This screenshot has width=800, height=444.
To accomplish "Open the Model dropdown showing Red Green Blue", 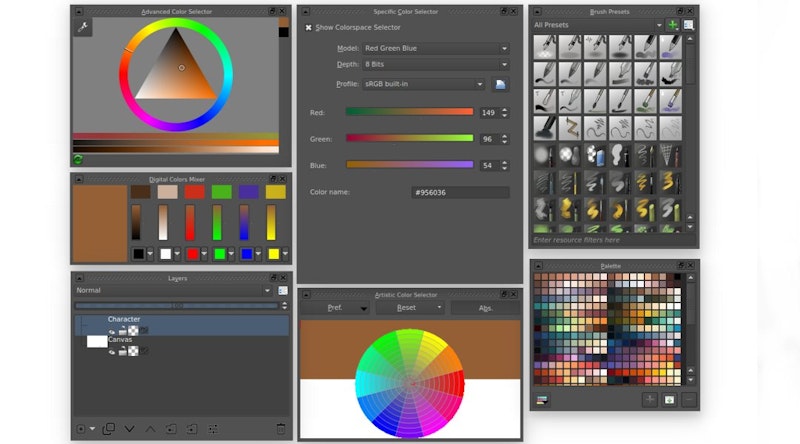I will click(435, 48).
